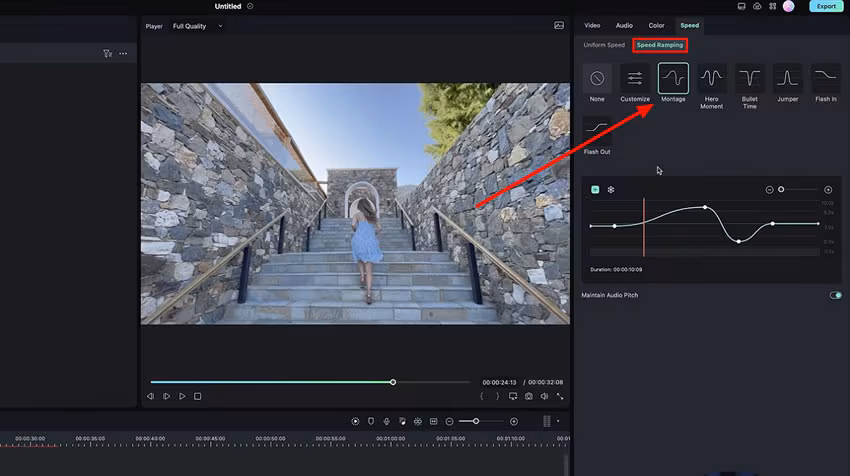Viewport: 850px width, 476px height.
Task: Open the user profile avatar
Action: click(789, 6)
